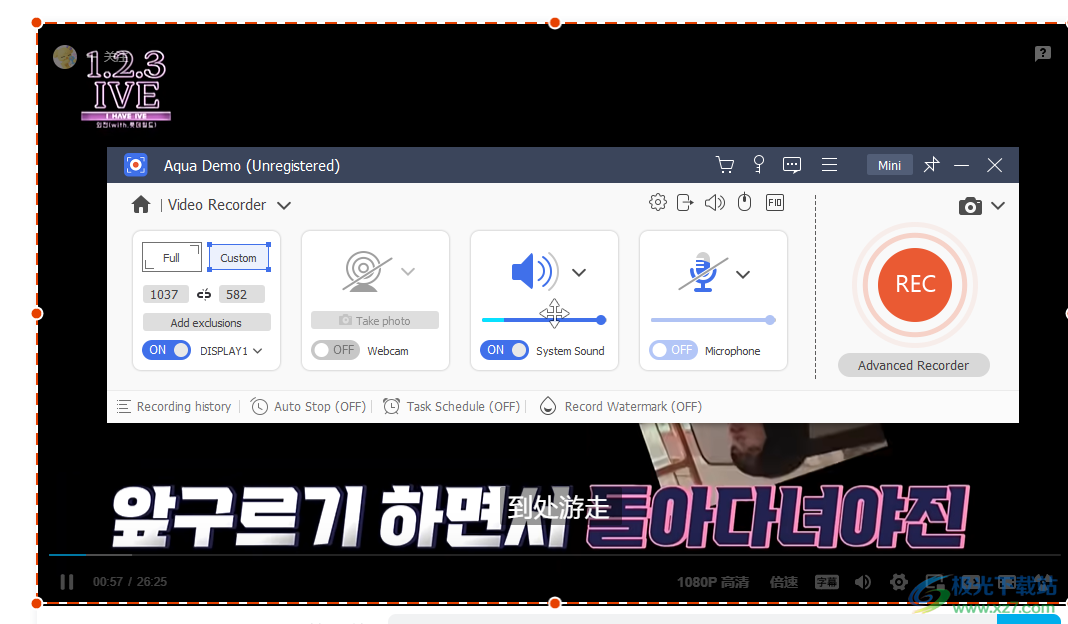
Task: Switch to Mini mode
Action: pos(889,165)
